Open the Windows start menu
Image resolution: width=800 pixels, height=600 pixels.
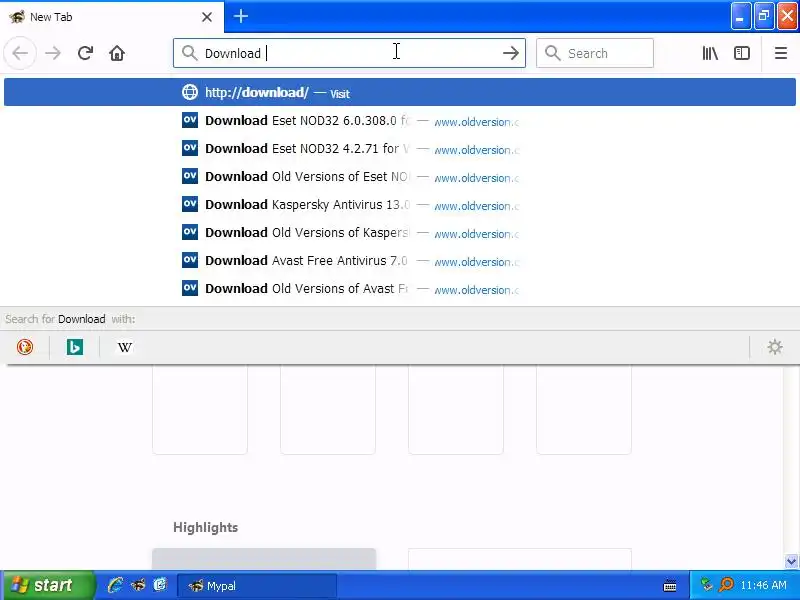pos(47,585)
